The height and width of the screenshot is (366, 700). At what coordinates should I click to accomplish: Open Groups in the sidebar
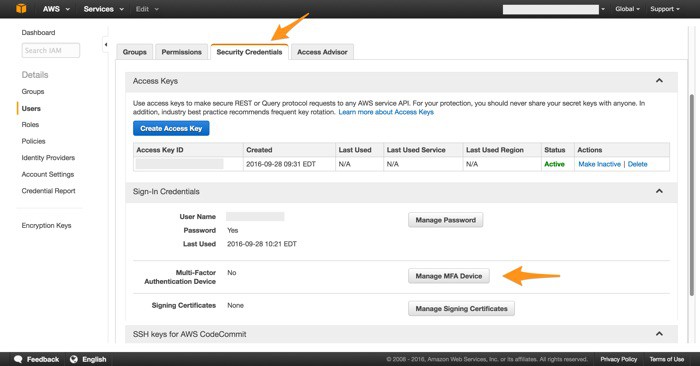[x=33, y=92]
